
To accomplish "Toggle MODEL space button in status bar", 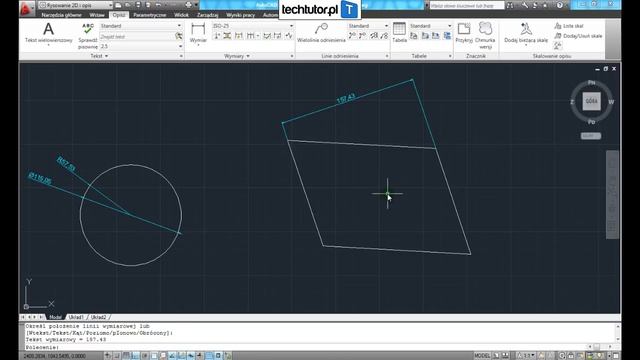I will pos(482,356).
